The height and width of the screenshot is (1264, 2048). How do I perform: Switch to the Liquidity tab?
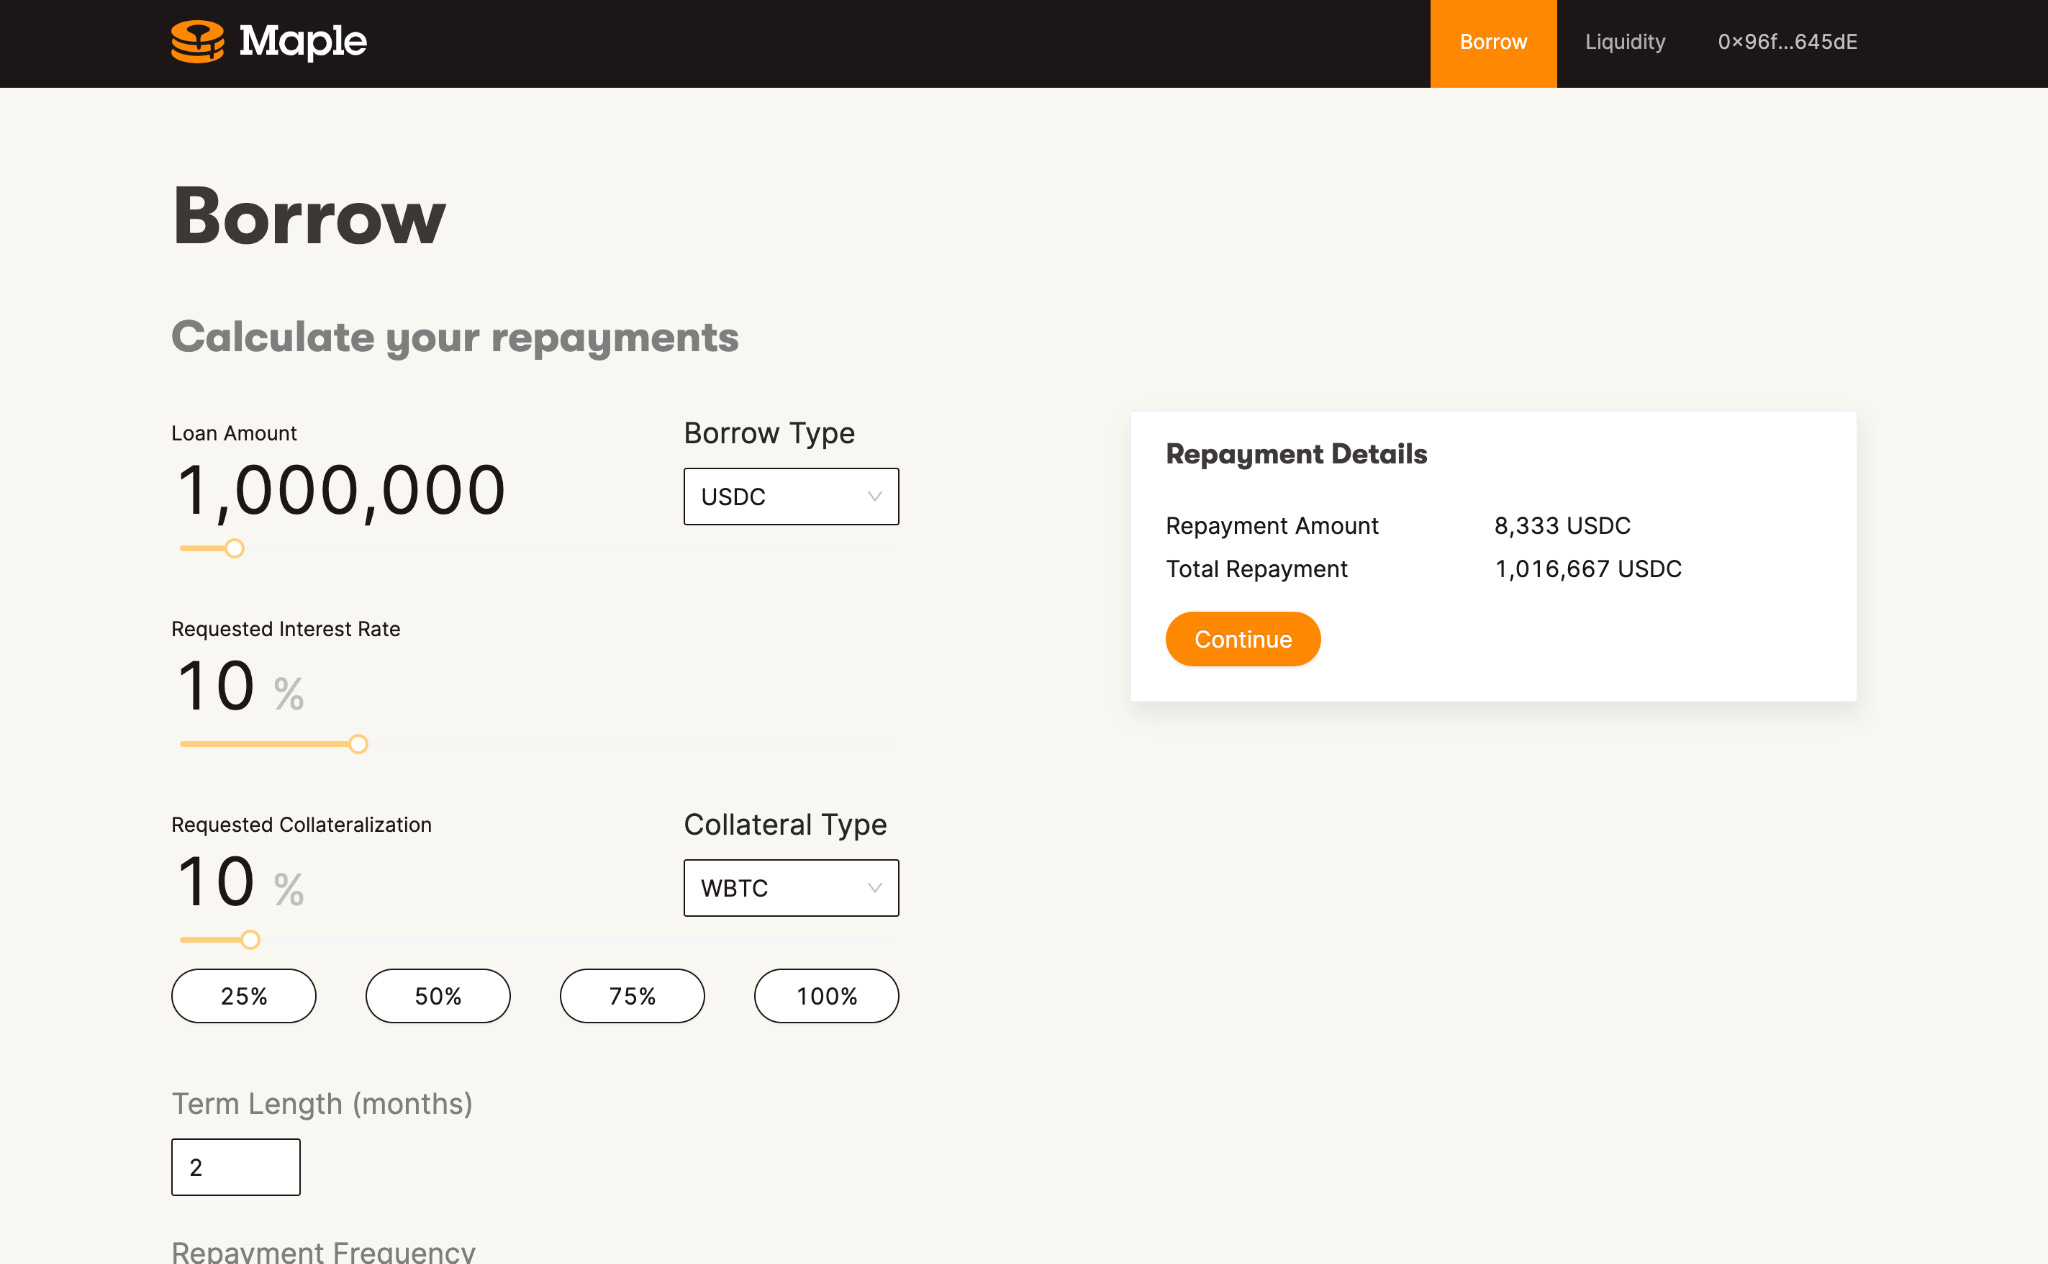(1625, 43)
